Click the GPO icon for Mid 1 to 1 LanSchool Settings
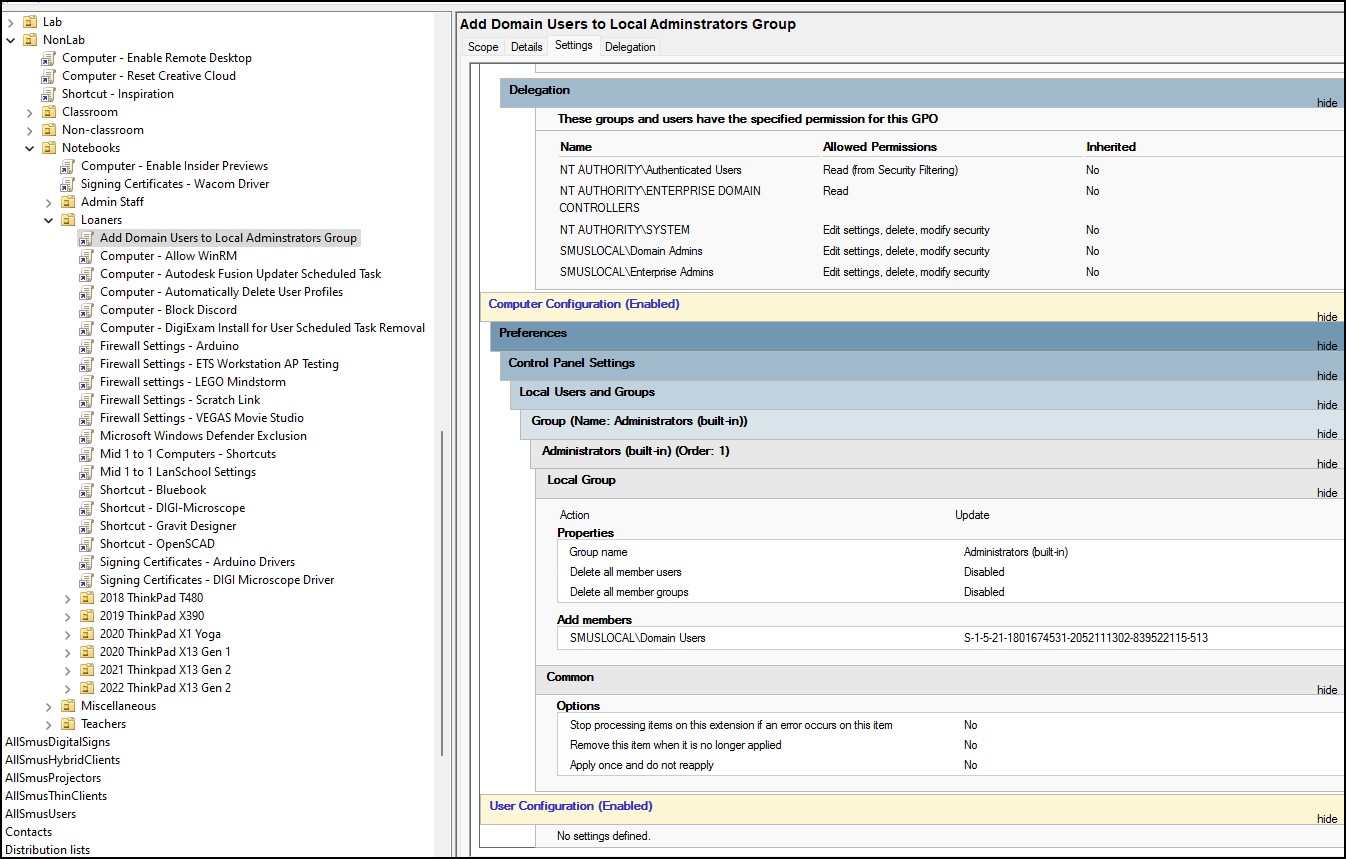The image size is (1346, 859). [x=87, y=472]
